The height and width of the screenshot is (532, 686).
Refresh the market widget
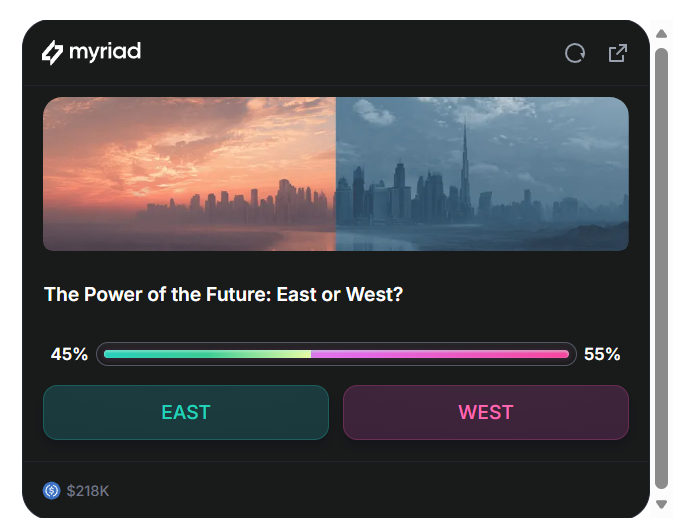(575, 53)
